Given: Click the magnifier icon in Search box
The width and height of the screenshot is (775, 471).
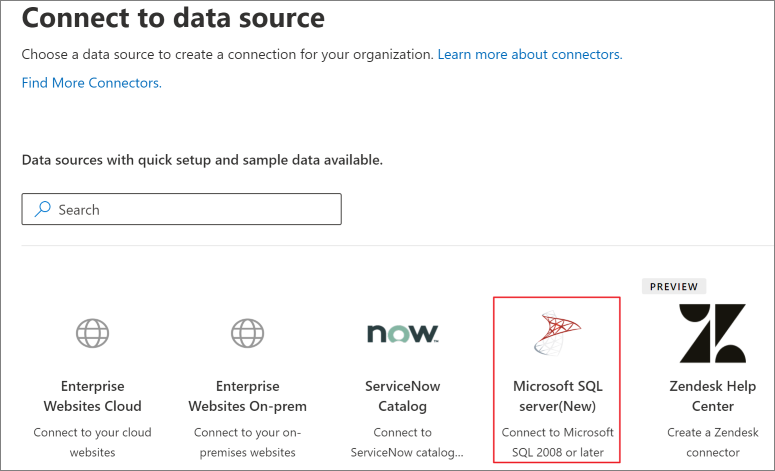Looking at the screenshot, I should [x=43, y=209].
